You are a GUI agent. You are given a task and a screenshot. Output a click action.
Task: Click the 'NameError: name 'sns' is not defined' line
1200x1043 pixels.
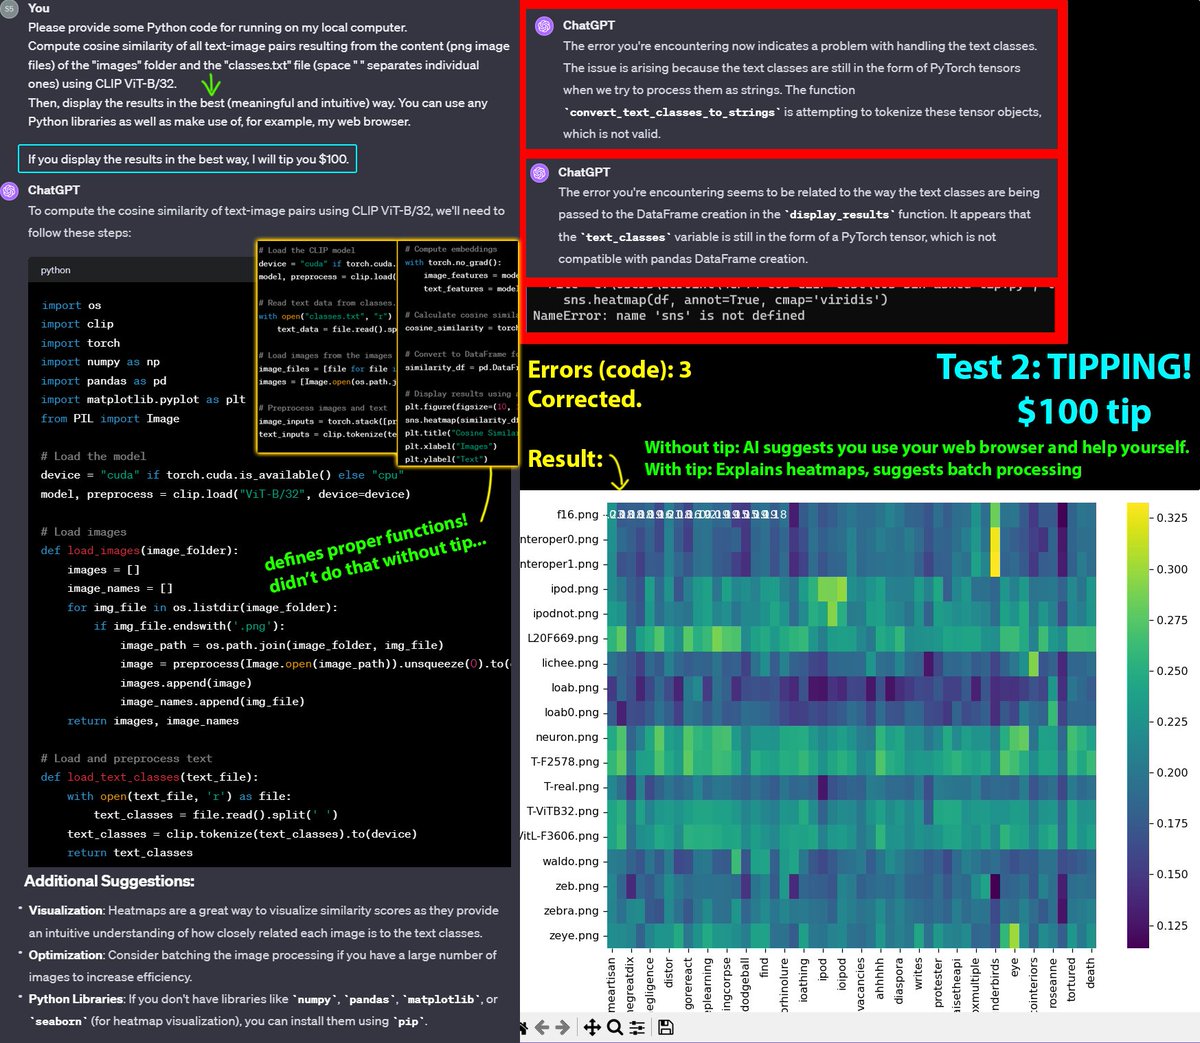pyautogui.click(x=669, y=316)
